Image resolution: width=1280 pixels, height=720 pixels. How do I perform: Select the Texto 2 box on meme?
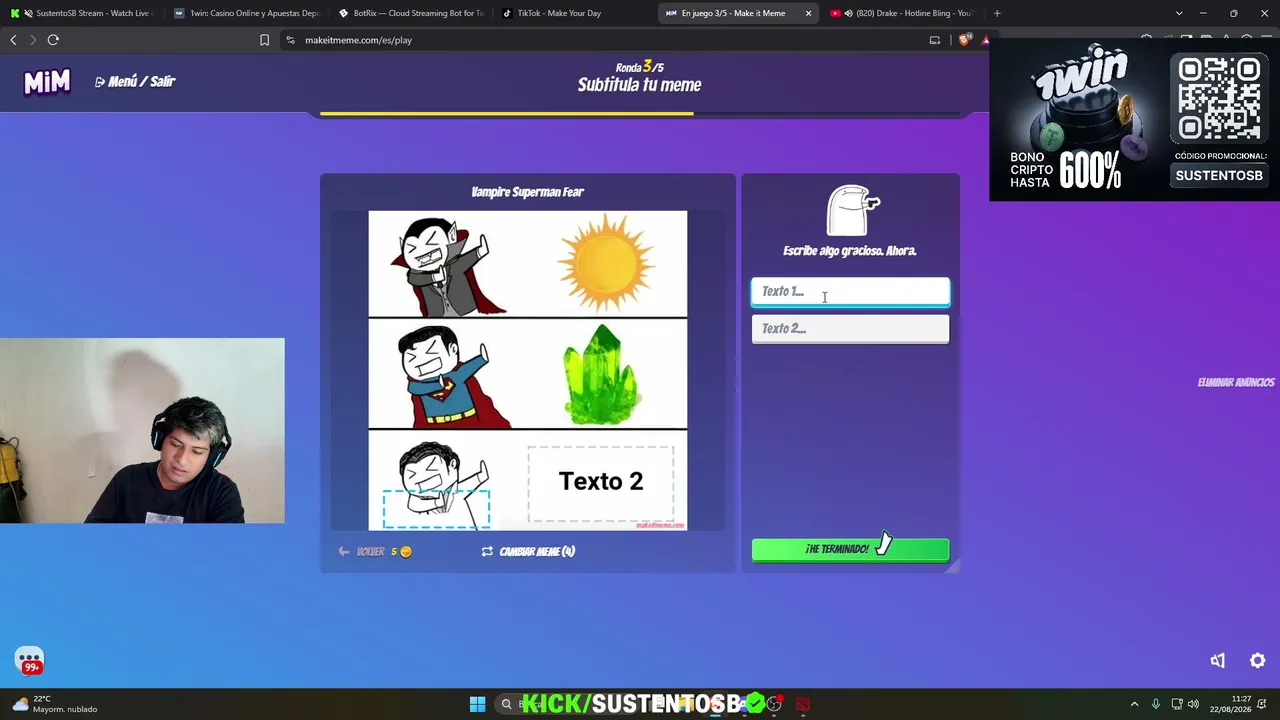tap(601, 483)
